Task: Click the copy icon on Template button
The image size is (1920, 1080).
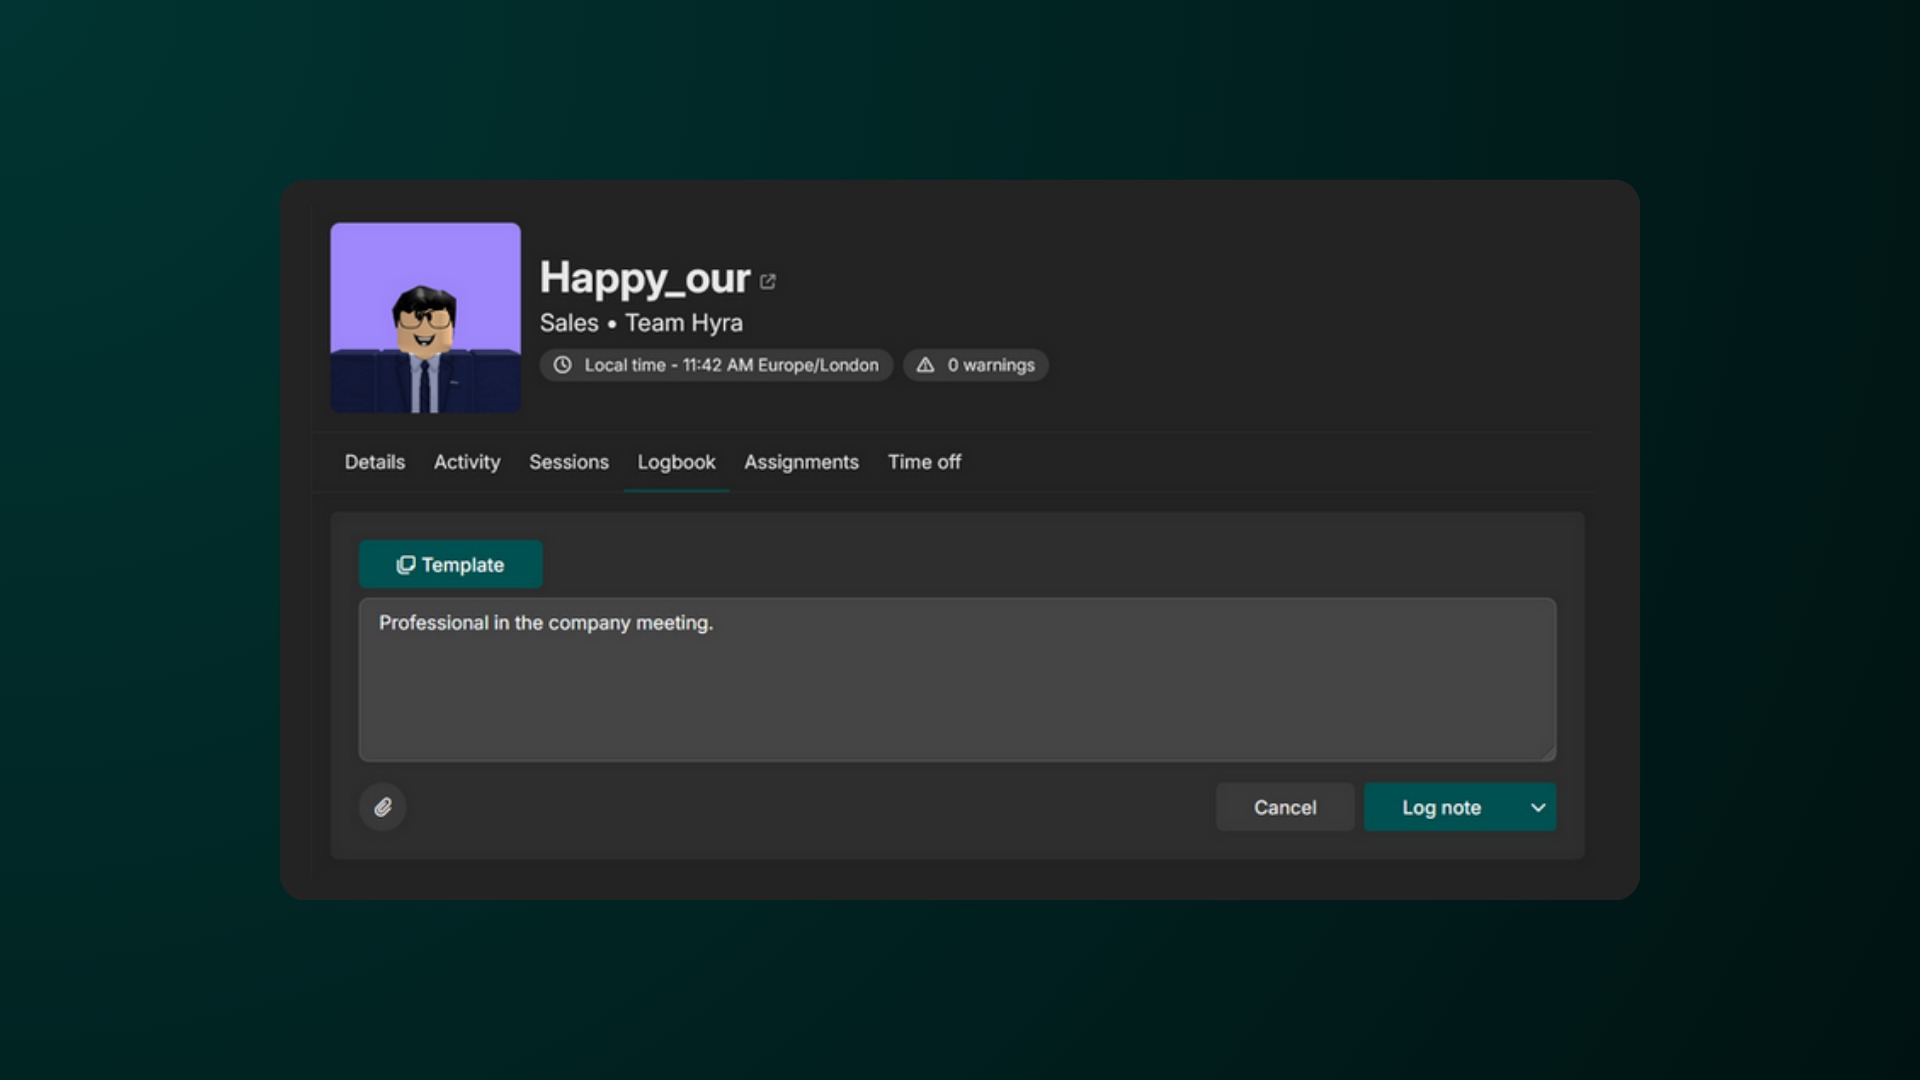Action: 405,565
